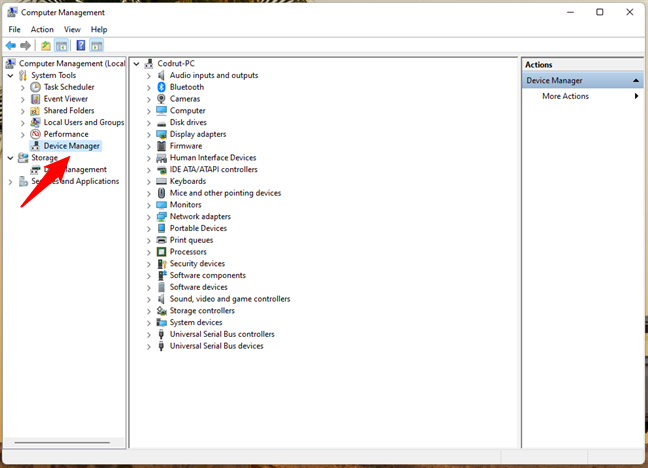Click the Security devices key icon
Viewport: 648px width, 468px height.
click(162, 264)
